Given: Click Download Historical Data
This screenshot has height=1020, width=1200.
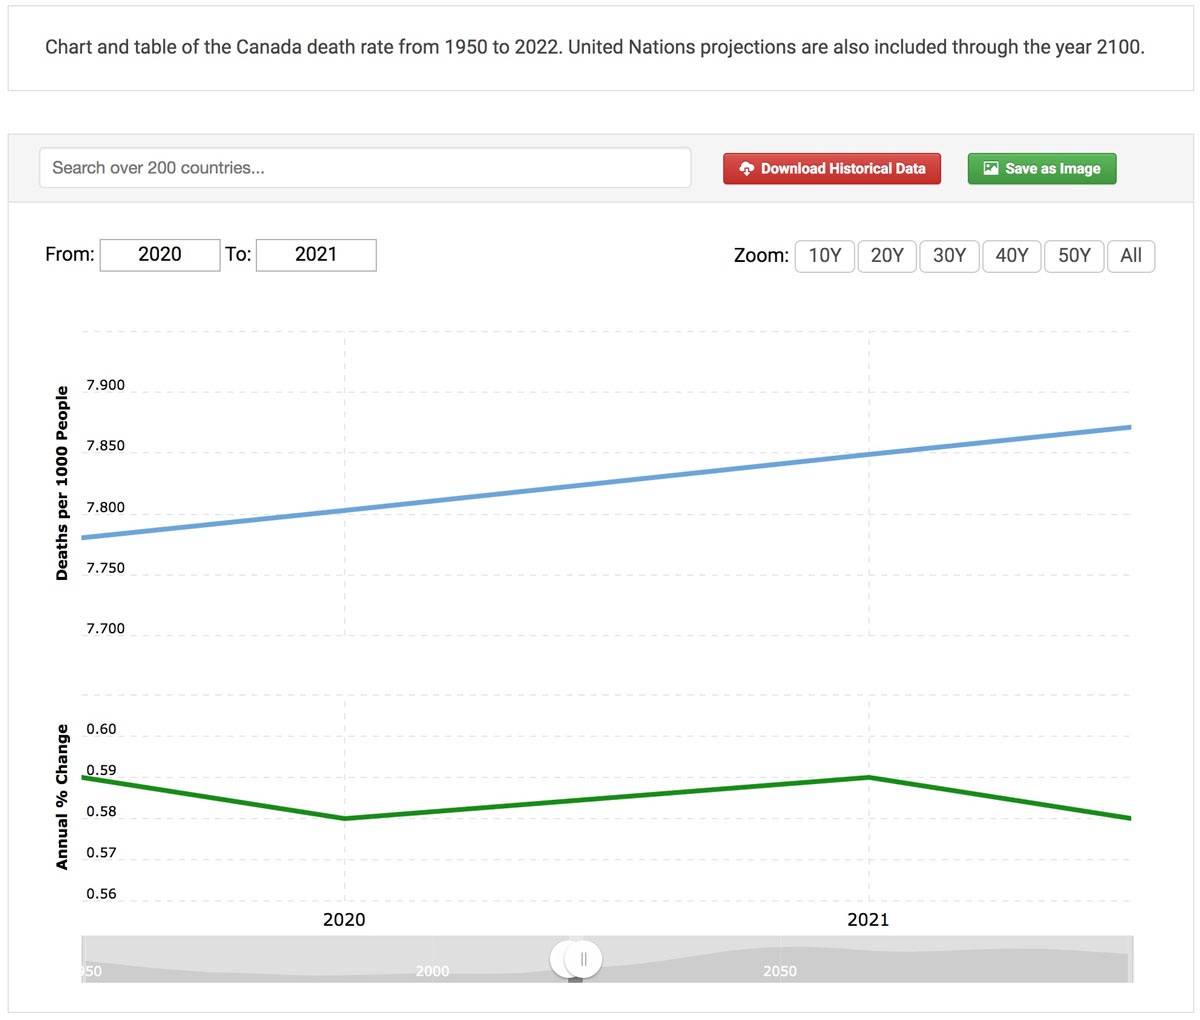Looking at the screenshot, I should [831, 168].
